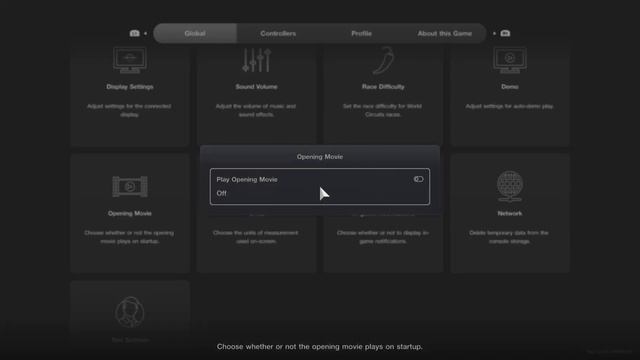
Task: Click the left shoulder button icon
Action: click(134, 33)
